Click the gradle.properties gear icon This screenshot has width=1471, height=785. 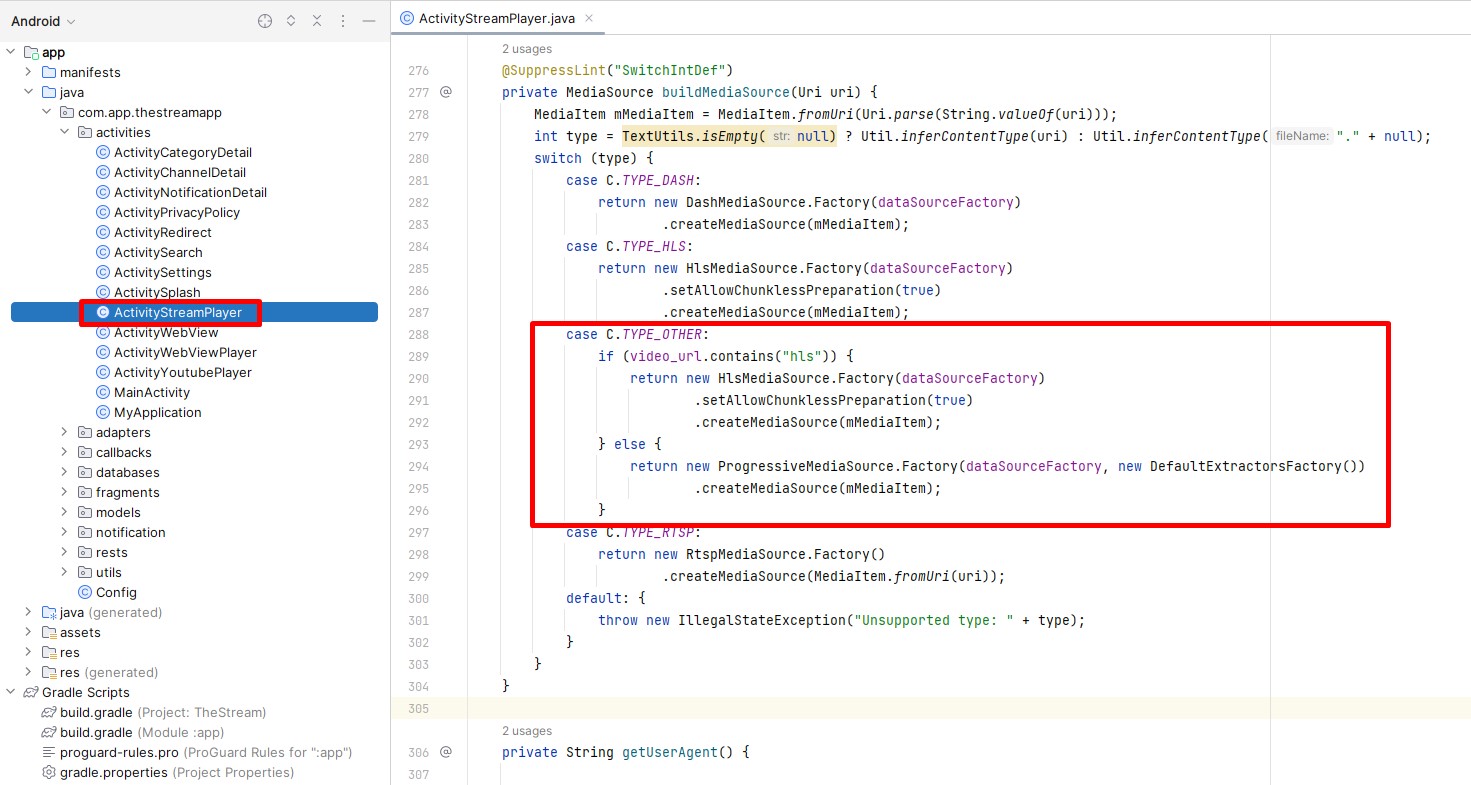coord(49,772)
